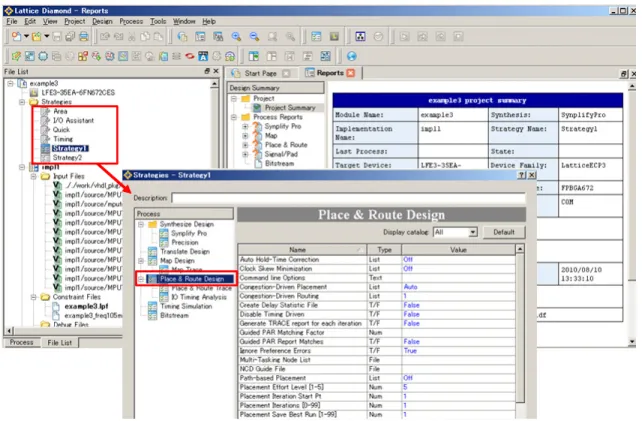Open the Tools menu

pos(158,21)
